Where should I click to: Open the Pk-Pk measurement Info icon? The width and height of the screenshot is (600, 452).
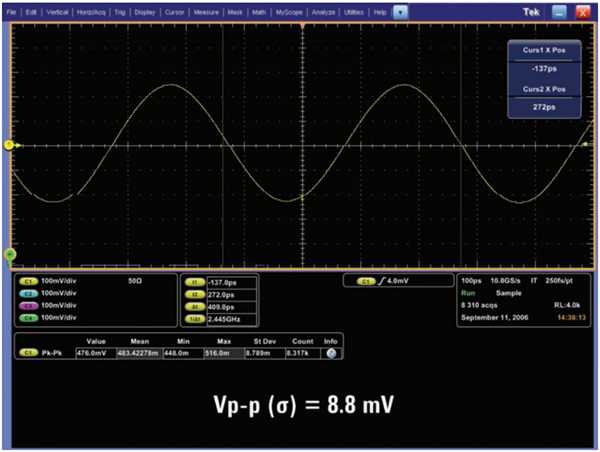[x=331, y=353]
